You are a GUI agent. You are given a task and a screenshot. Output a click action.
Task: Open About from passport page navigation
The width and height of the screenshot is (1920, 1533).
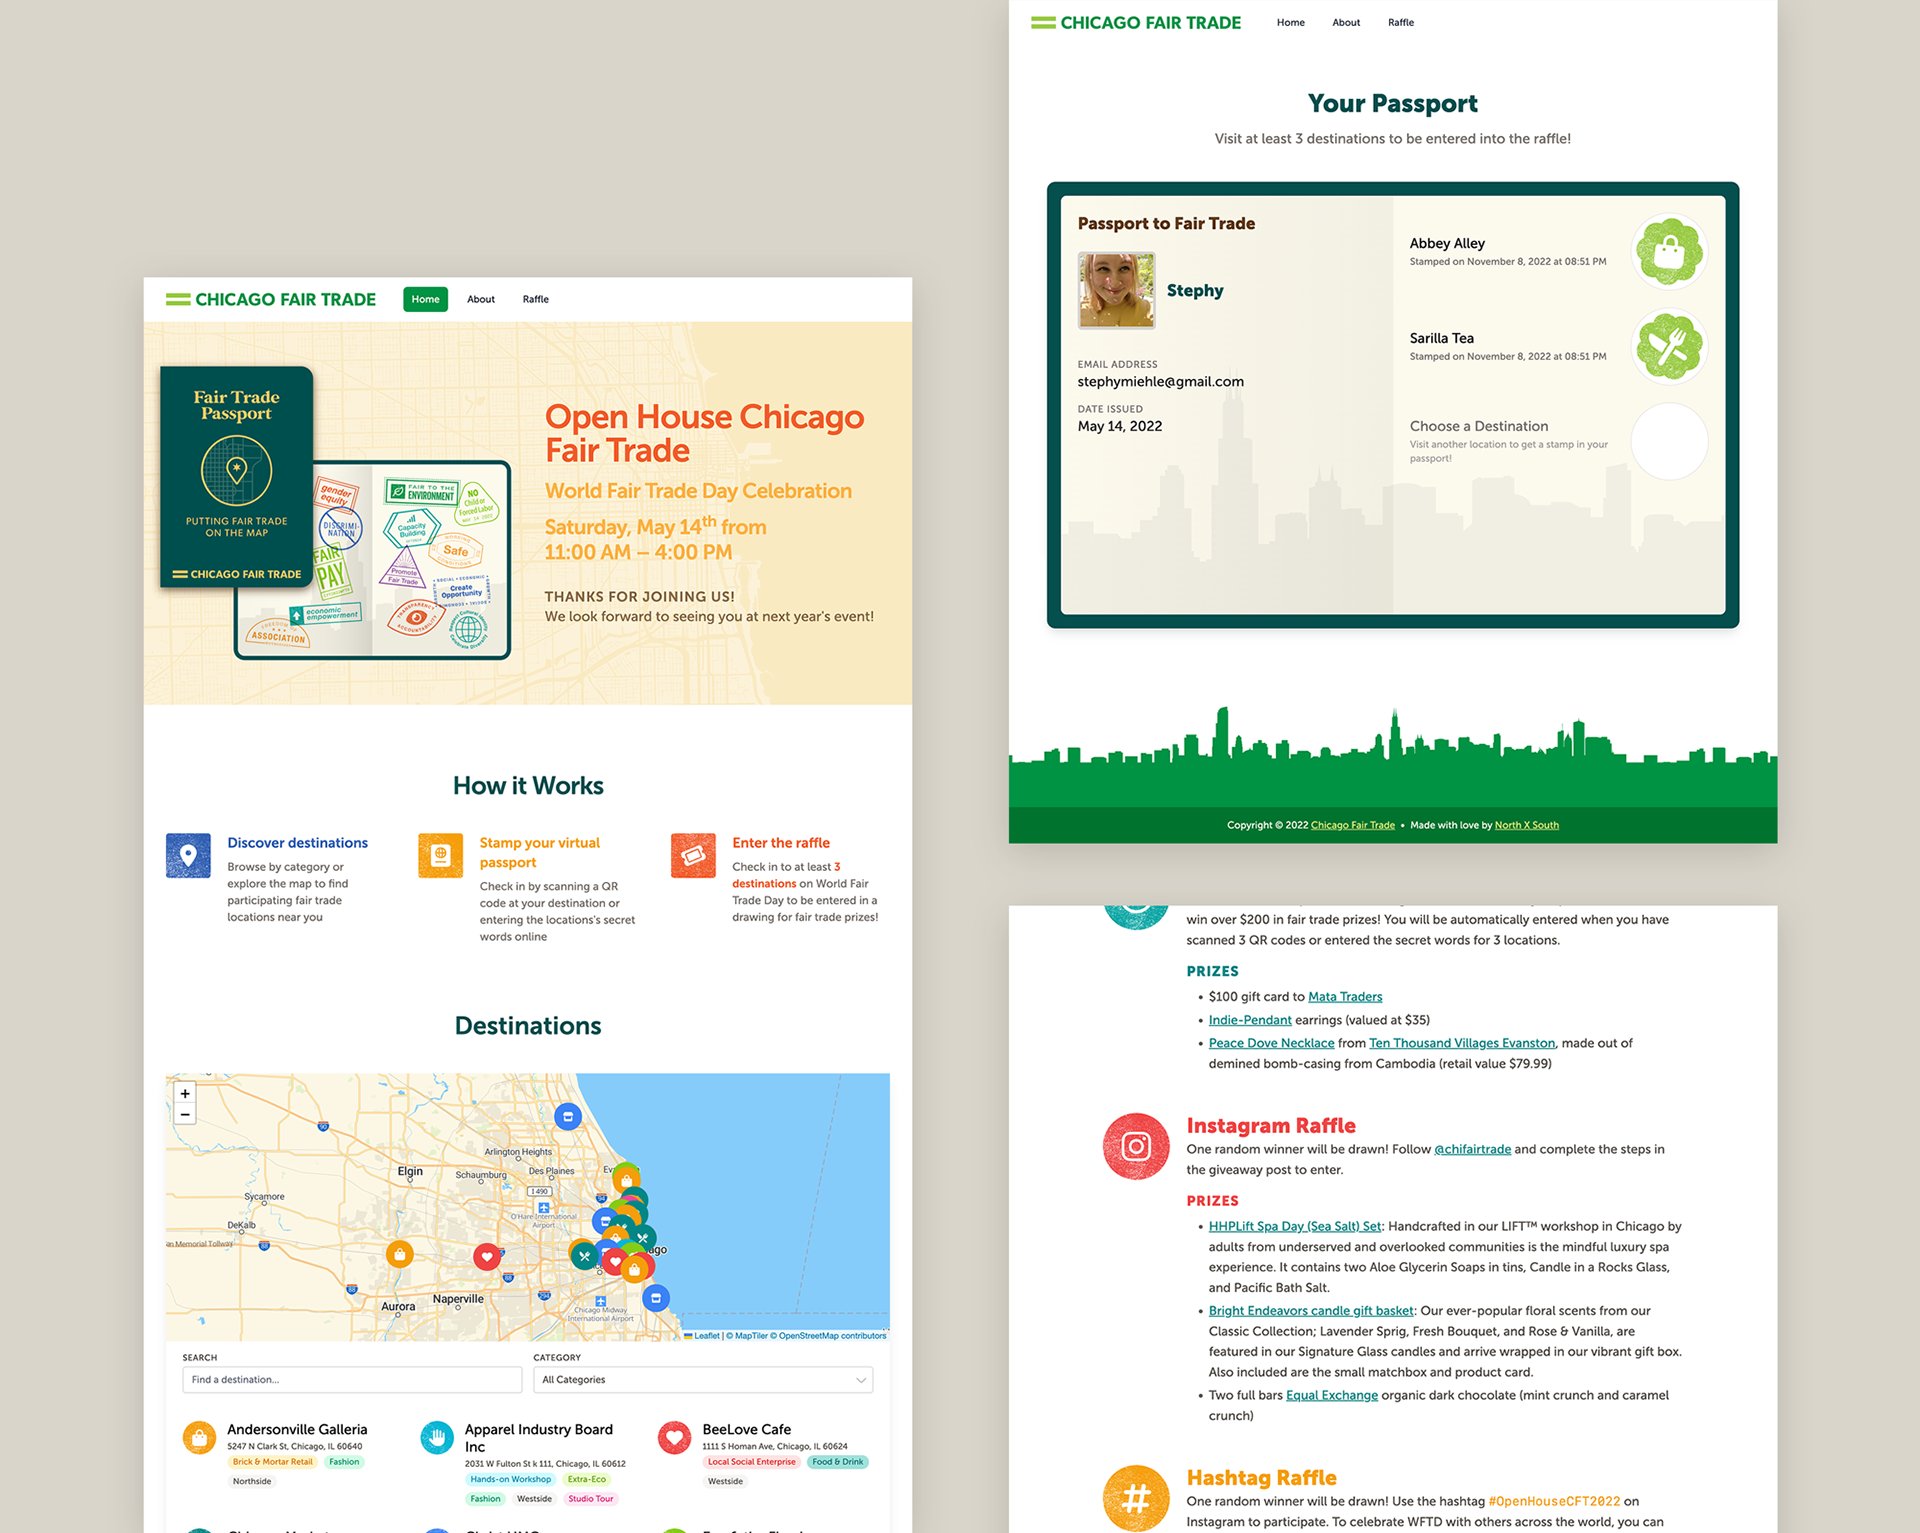pos(1346,22)
